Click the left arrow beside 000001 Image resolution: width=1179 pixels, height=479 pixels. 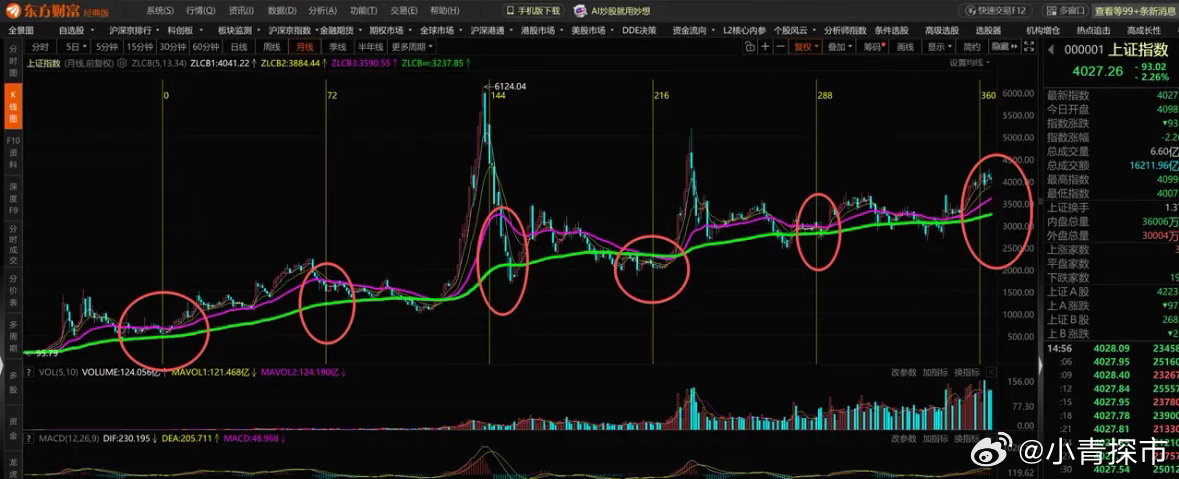(1053, 50)
